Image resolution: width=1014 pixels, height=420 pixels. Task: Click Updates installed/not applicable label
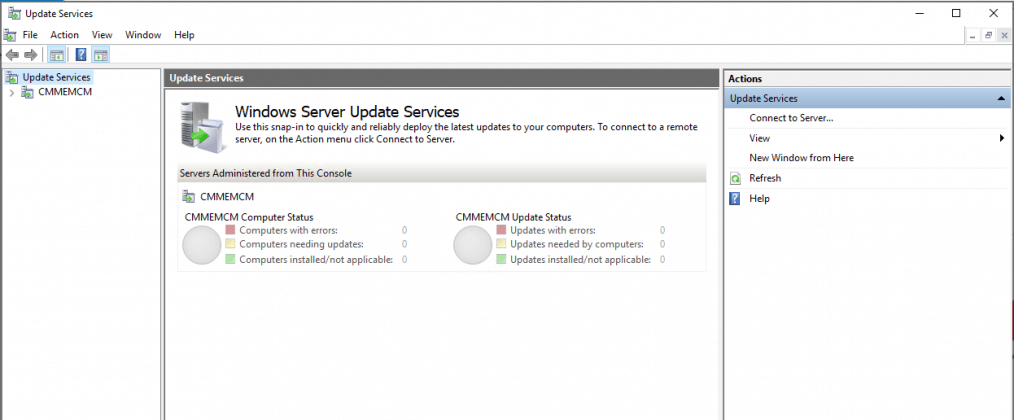pyautogui.click(x=581, y=260)
